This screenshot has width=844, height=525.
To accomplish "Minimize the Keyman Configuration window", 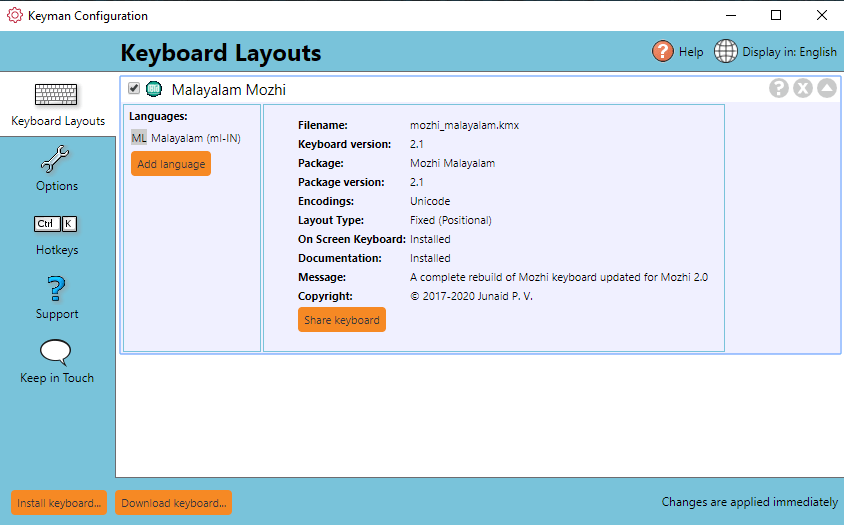I will pyautogui.click(x=730, y=15).
